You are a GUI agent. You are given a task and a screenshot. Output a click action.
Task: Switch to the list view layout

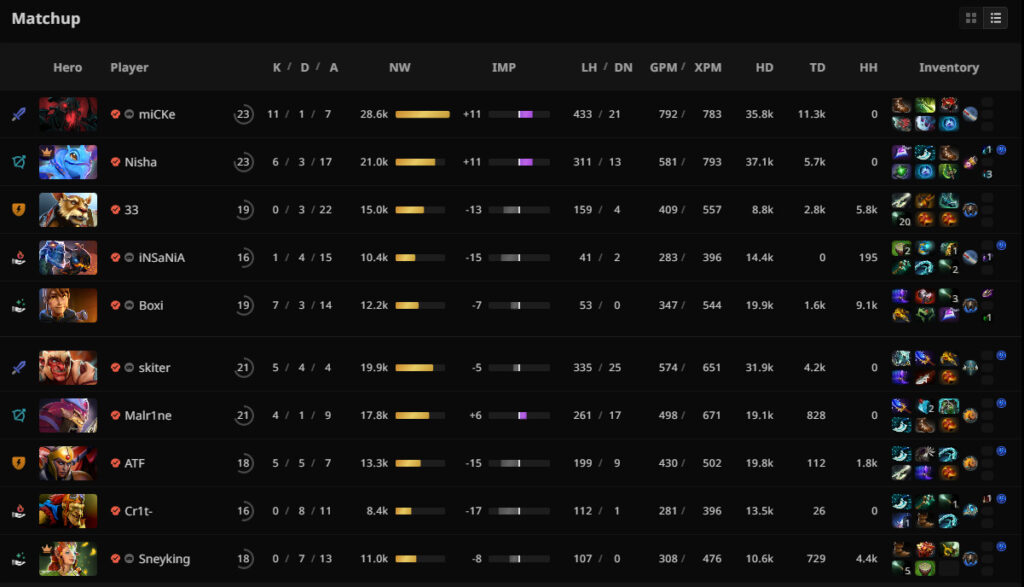[996, 18]
